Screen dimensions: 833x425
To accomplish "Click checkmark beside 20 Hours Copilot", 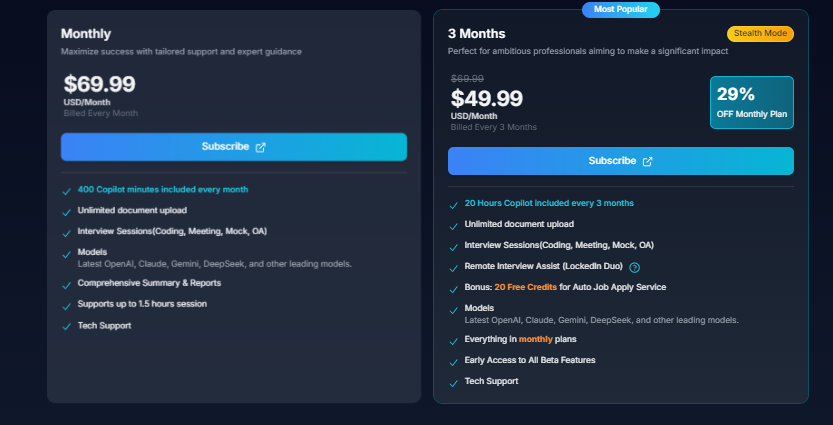I will (x=453, y=204).
